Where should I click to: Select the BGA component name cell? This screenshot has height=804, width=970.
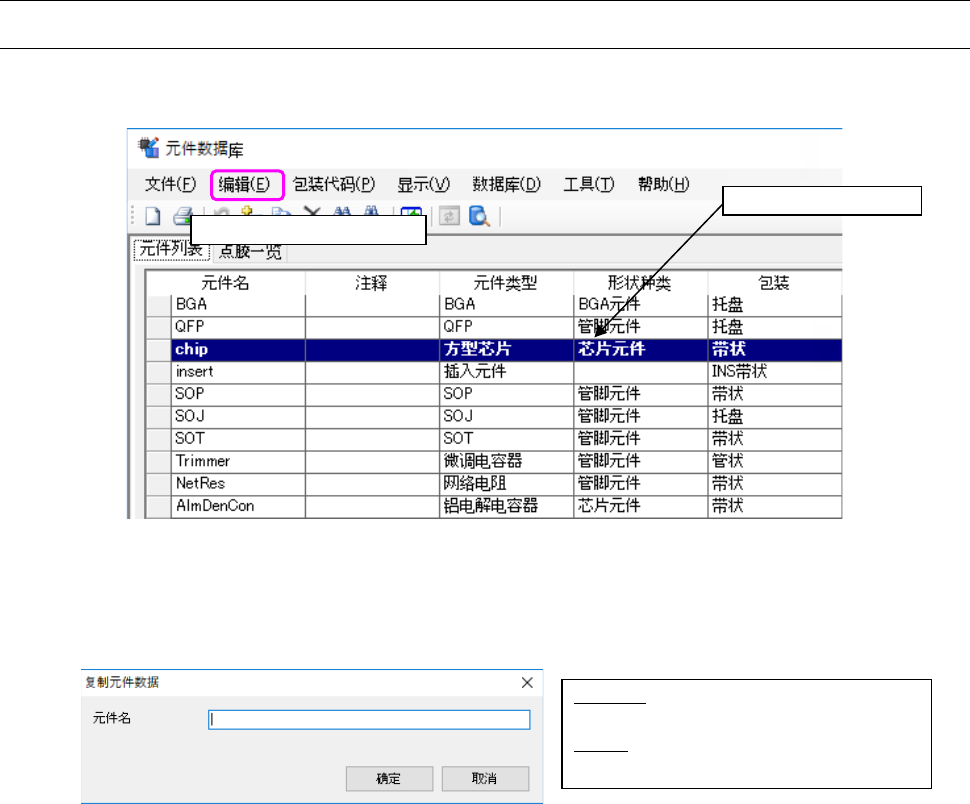238,305
